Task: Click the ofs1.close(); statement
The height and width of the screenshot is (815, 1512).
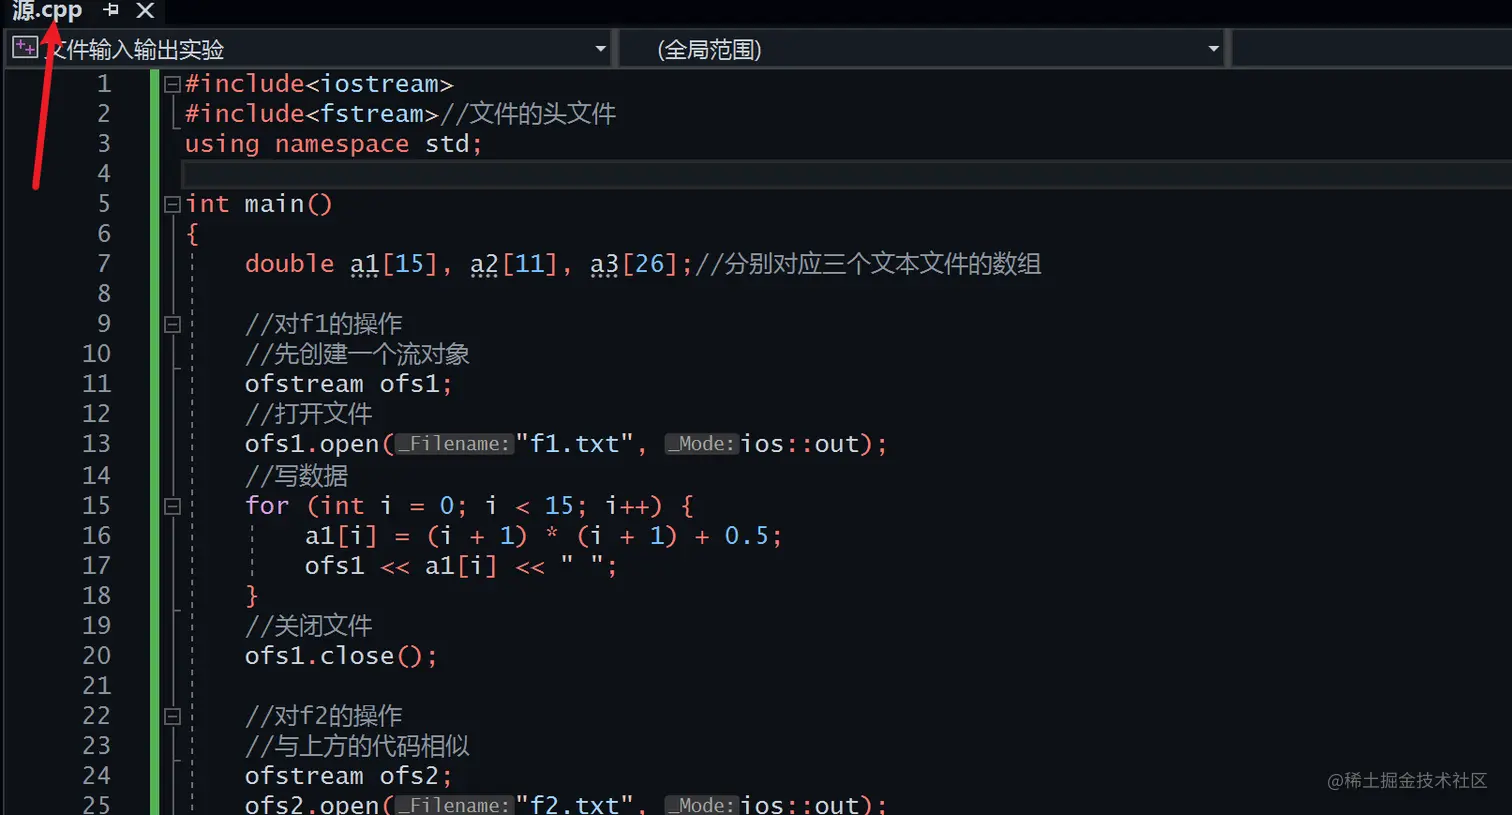Action: tap(341, 656)
